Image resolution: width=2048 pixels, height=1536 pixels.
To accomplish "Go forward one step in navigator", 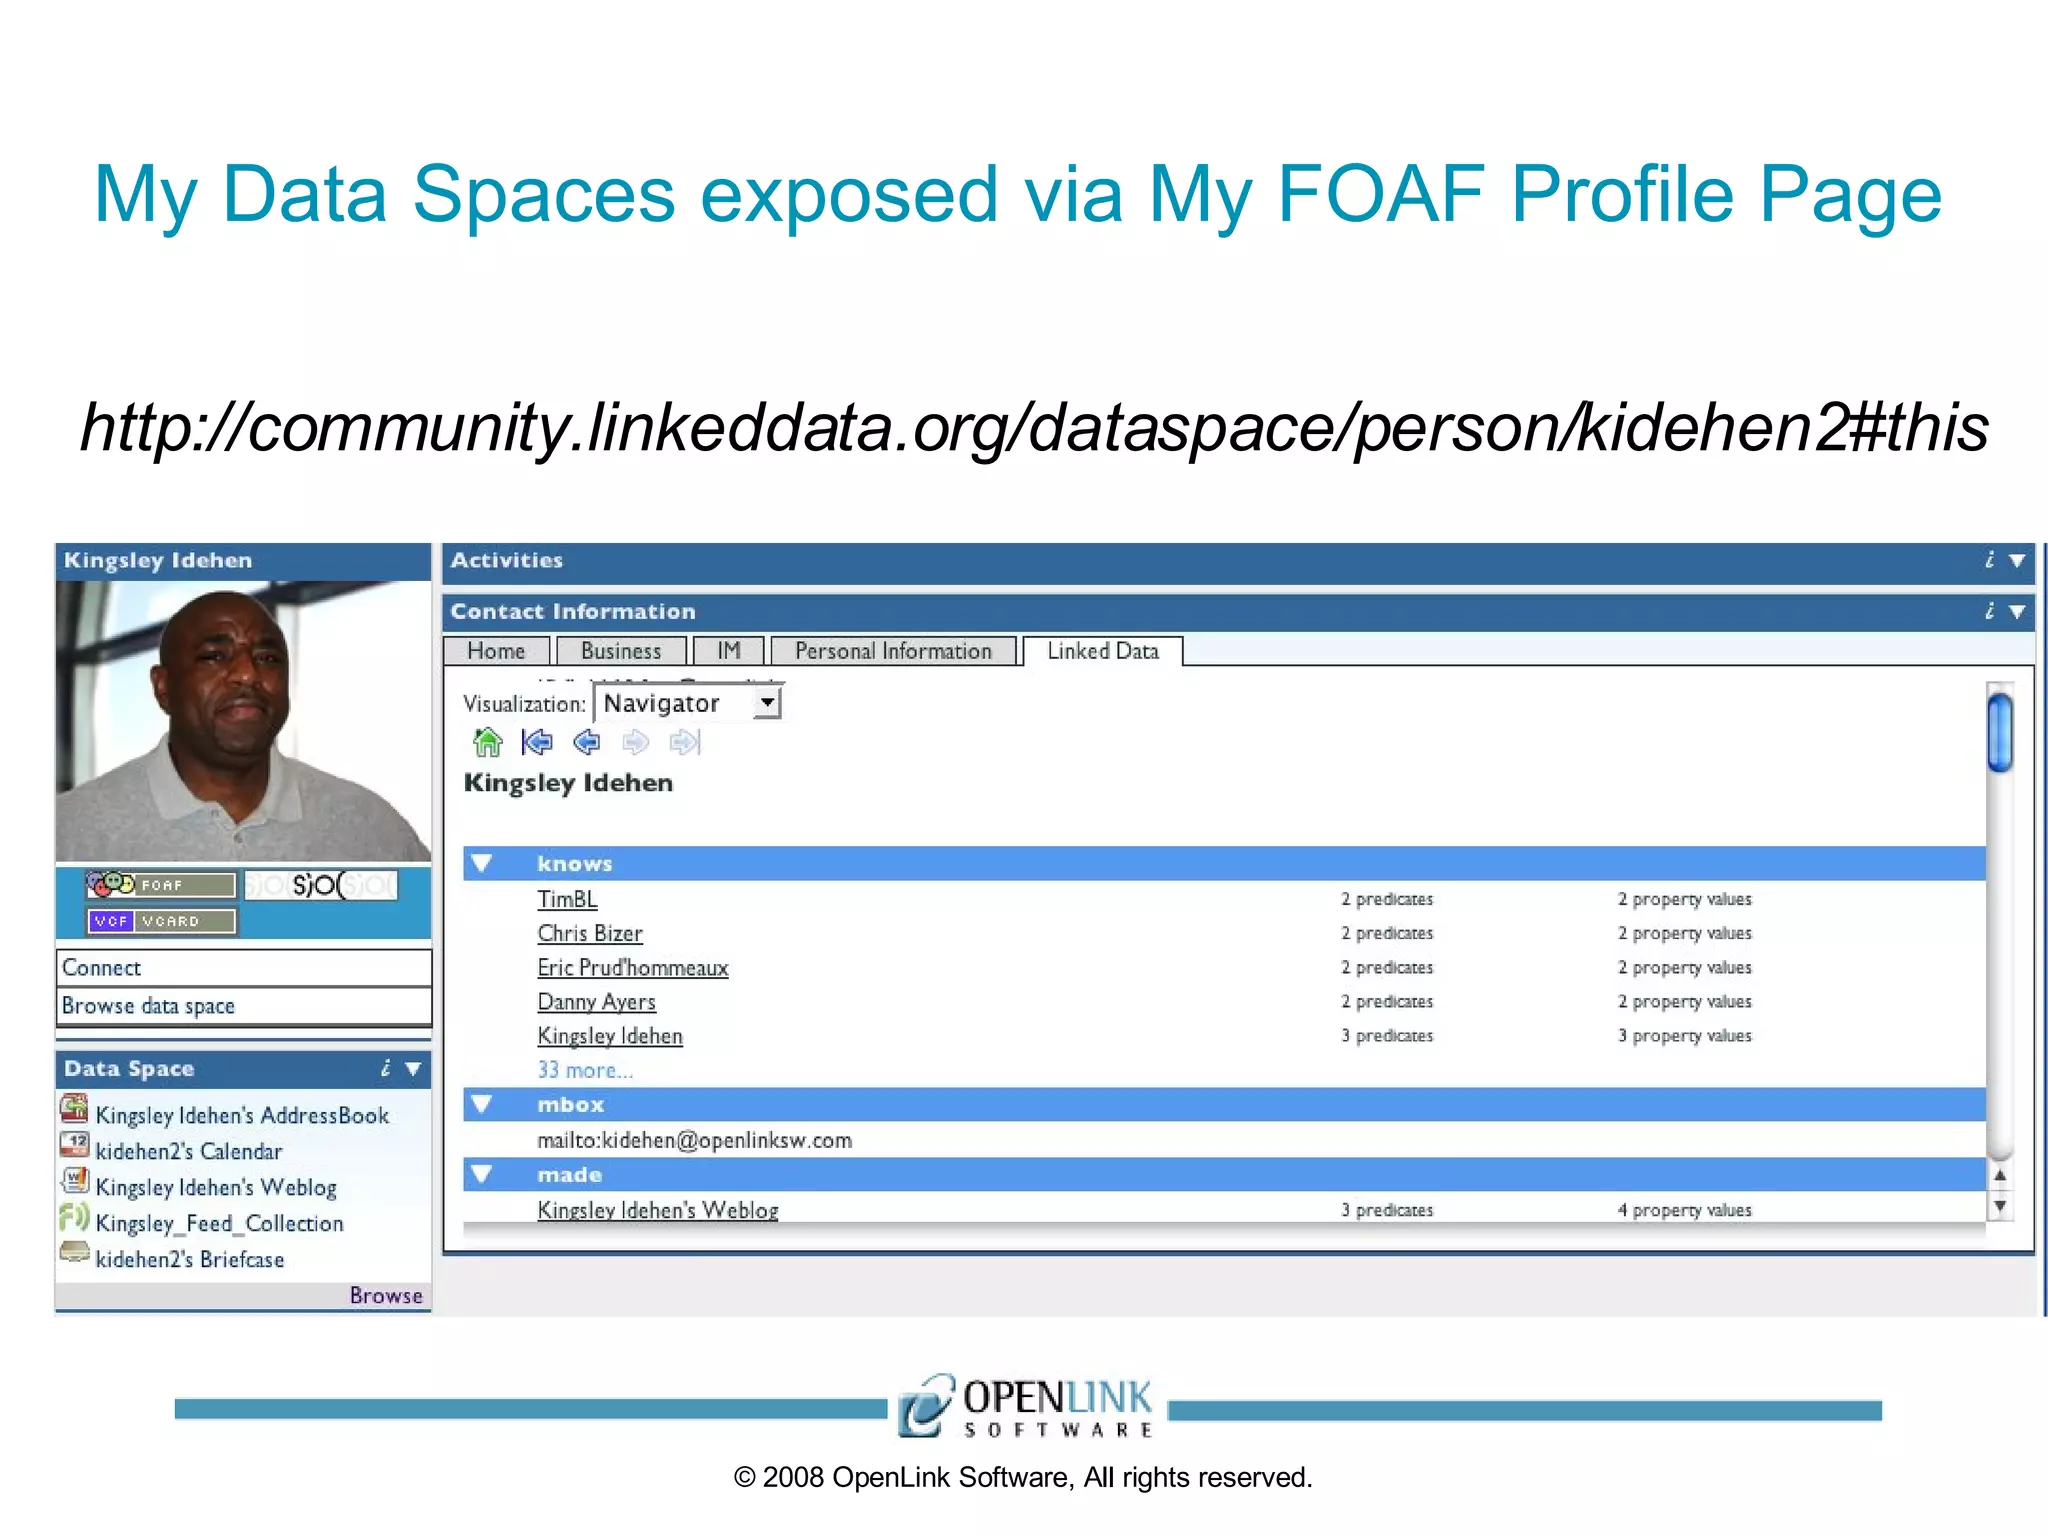I will [636, 742].
